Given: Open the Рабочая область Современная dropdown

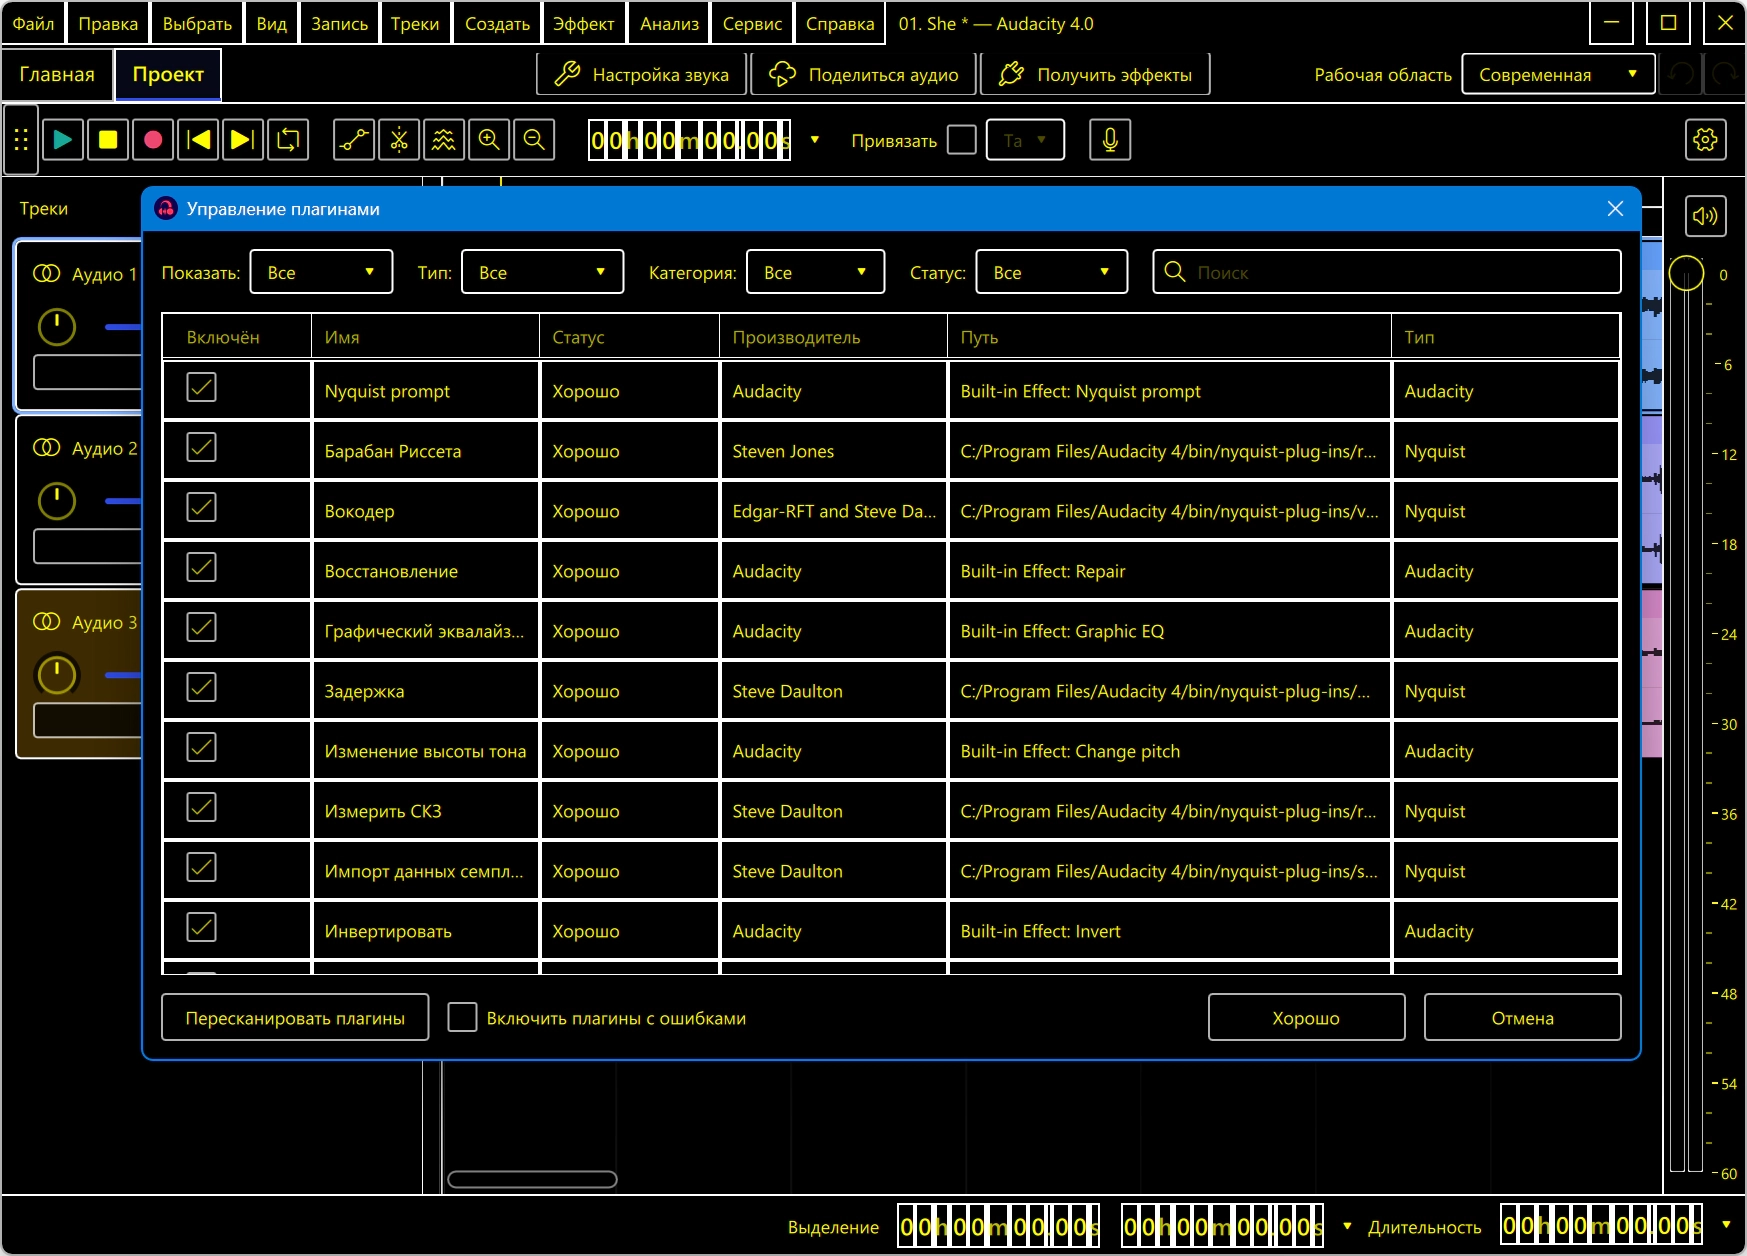Looking at the screenshot, I should point(1557,75).
